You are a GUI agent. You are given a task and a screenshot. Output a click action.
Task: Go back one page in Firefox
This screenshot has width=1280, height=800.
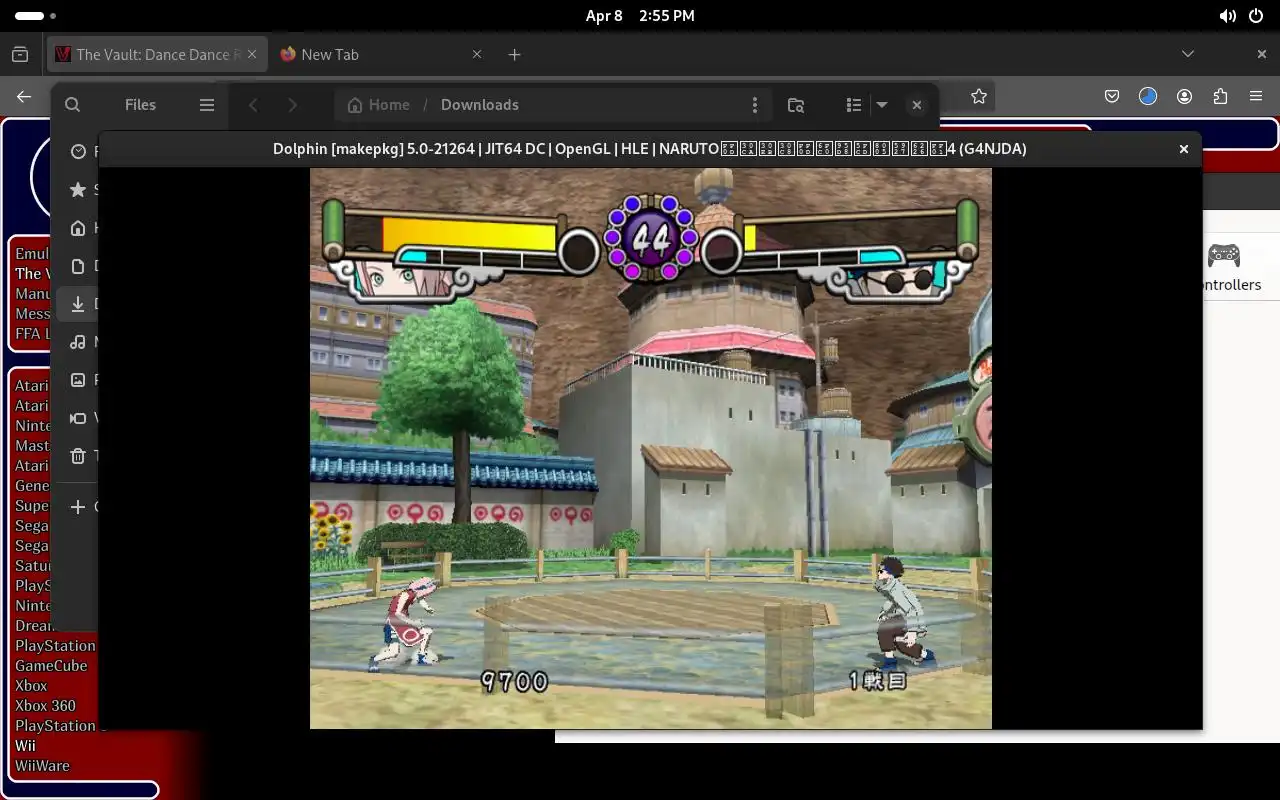tap(24, 97)
